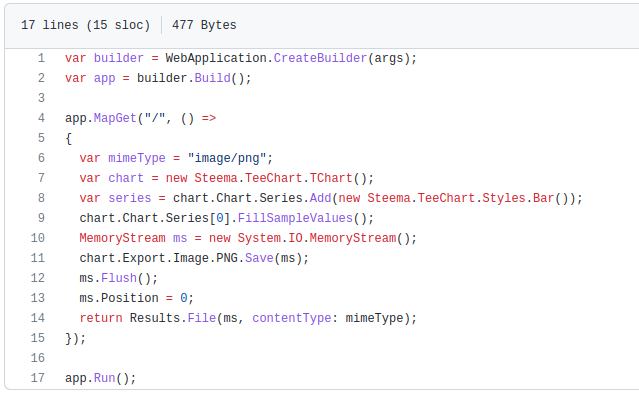Click line number 15
Image resolution: width=639 pixels, height=399 pixels.
37,337
